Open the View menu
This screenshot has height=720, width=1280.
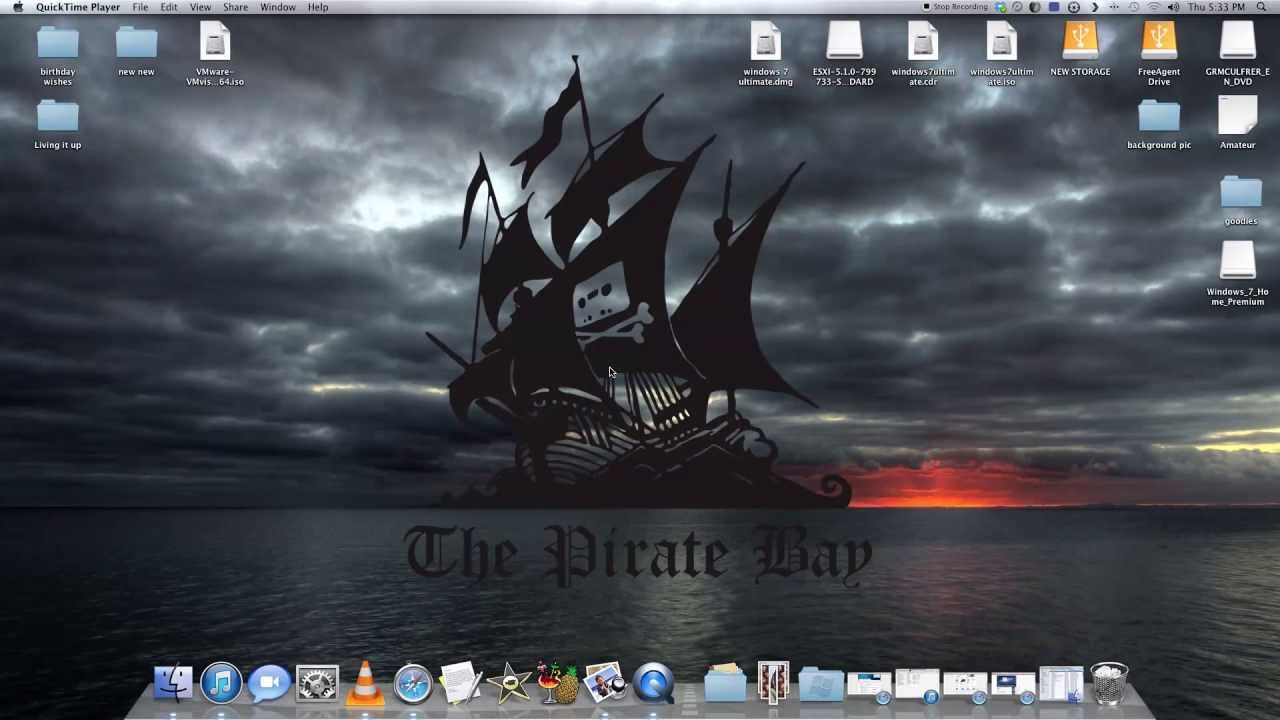200,7
